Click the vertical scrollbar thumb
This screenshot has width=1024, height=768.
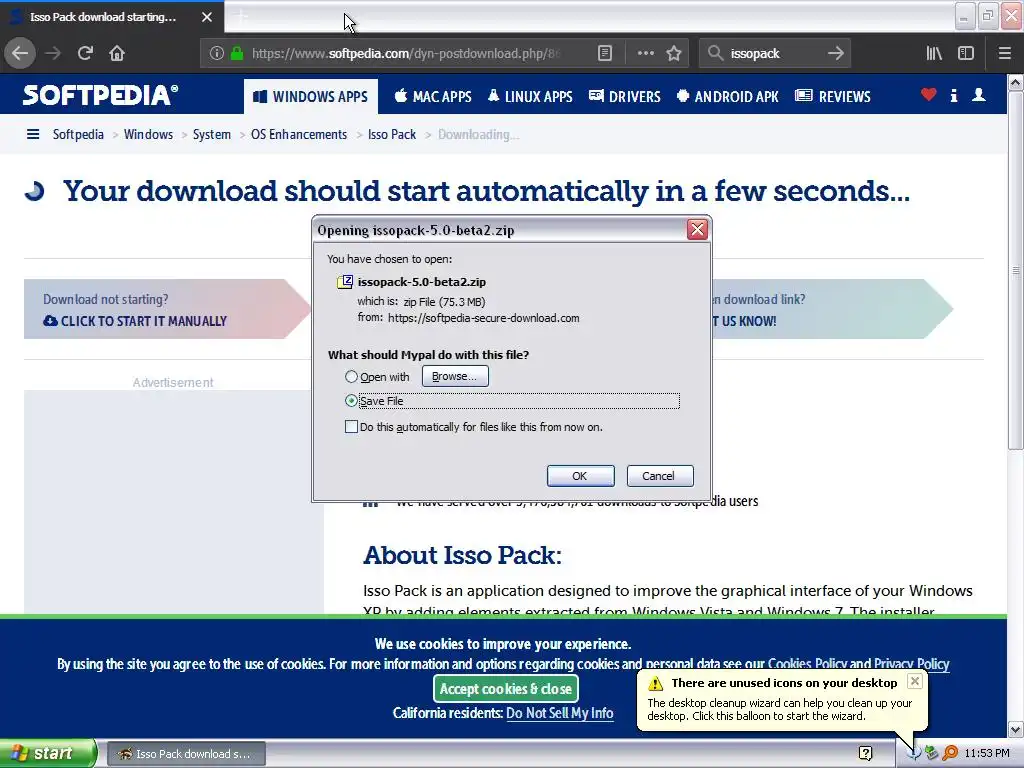point(1016,270)
